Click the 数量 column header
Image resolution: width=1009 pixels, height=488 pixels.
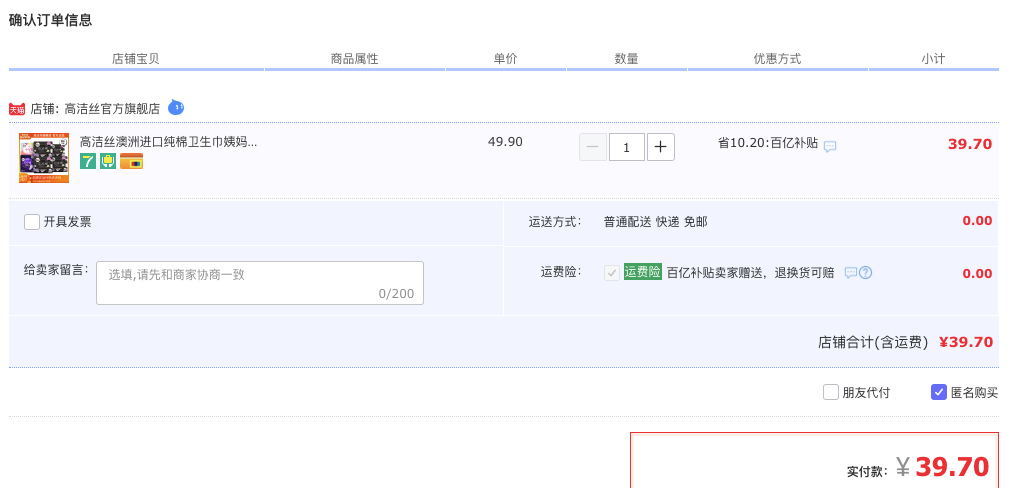(x=626, y=59)
